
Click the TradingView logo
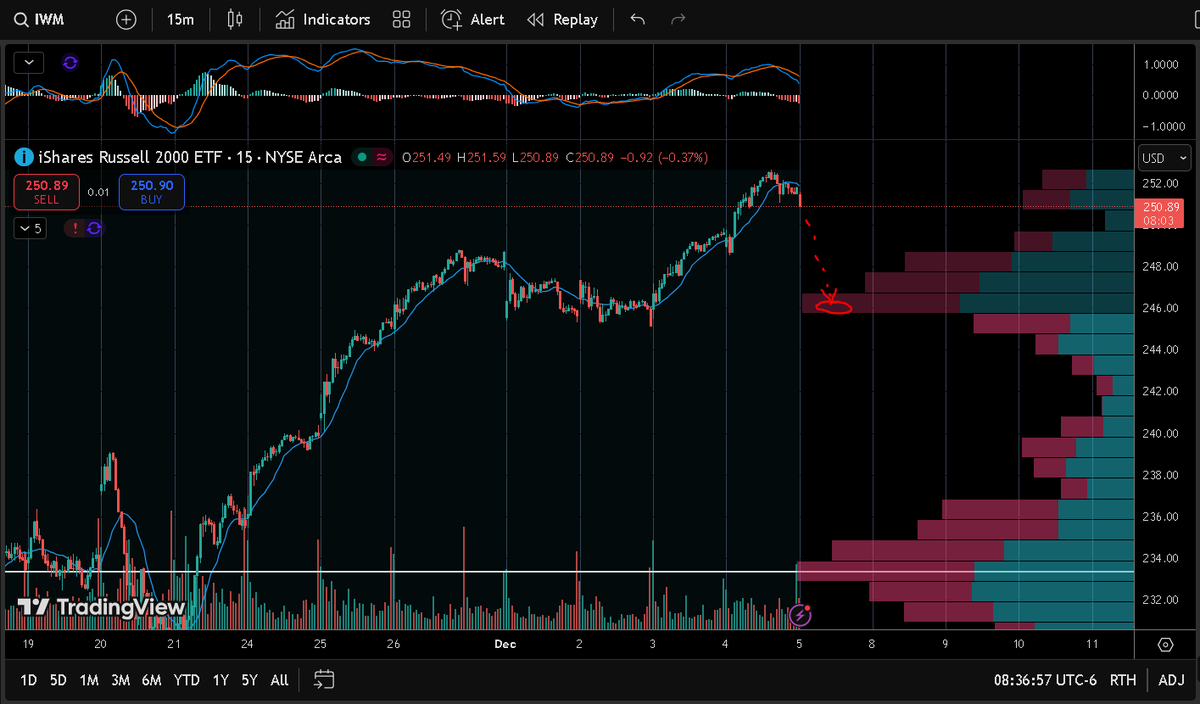point(101,607)
